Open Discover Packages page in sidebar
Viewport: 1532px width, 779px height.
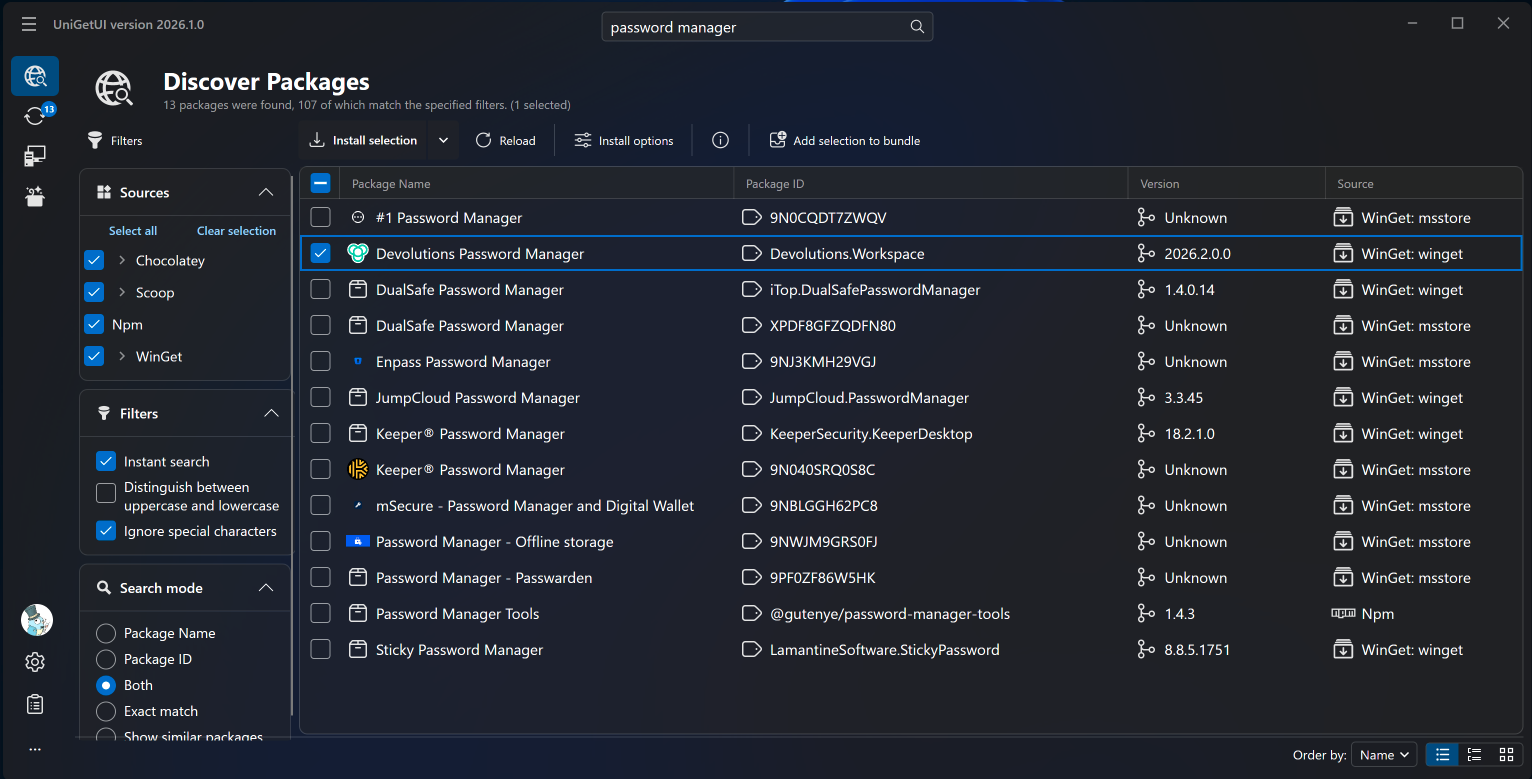point(35,76)
